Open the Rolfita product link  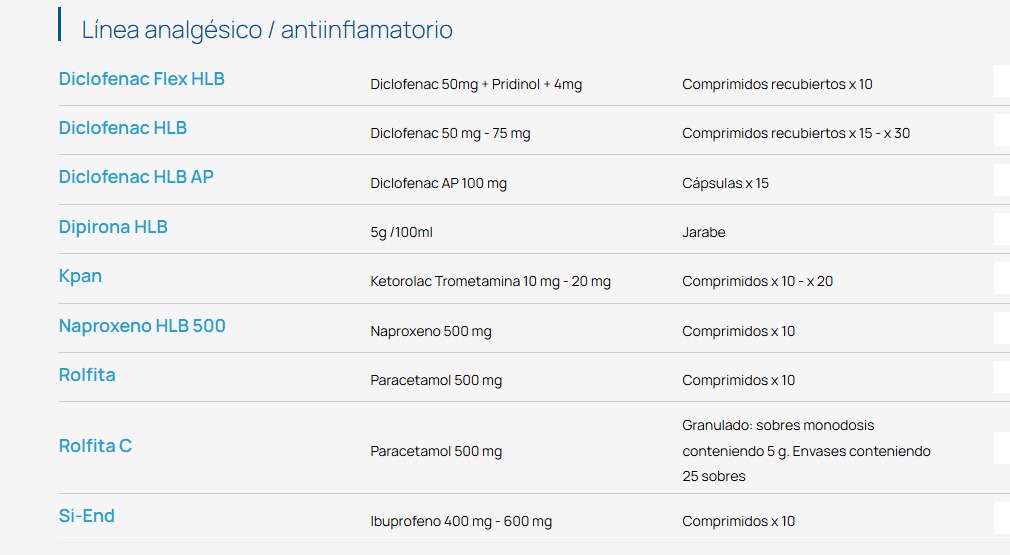[87, 375]
